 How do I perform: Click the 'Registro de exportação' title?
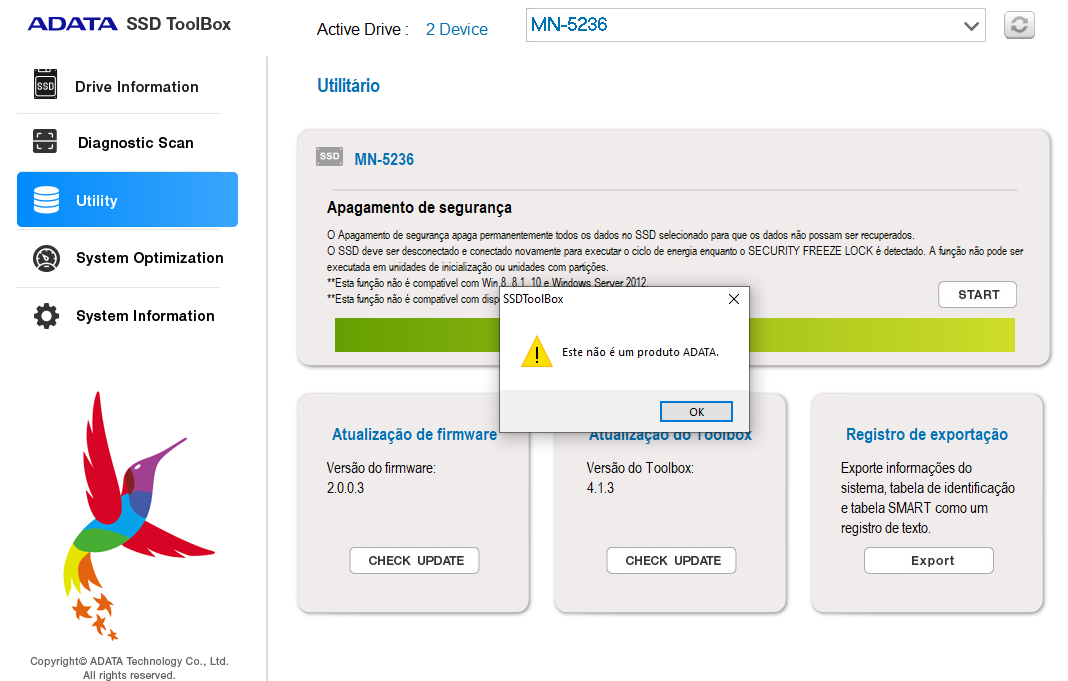(927, 434)
